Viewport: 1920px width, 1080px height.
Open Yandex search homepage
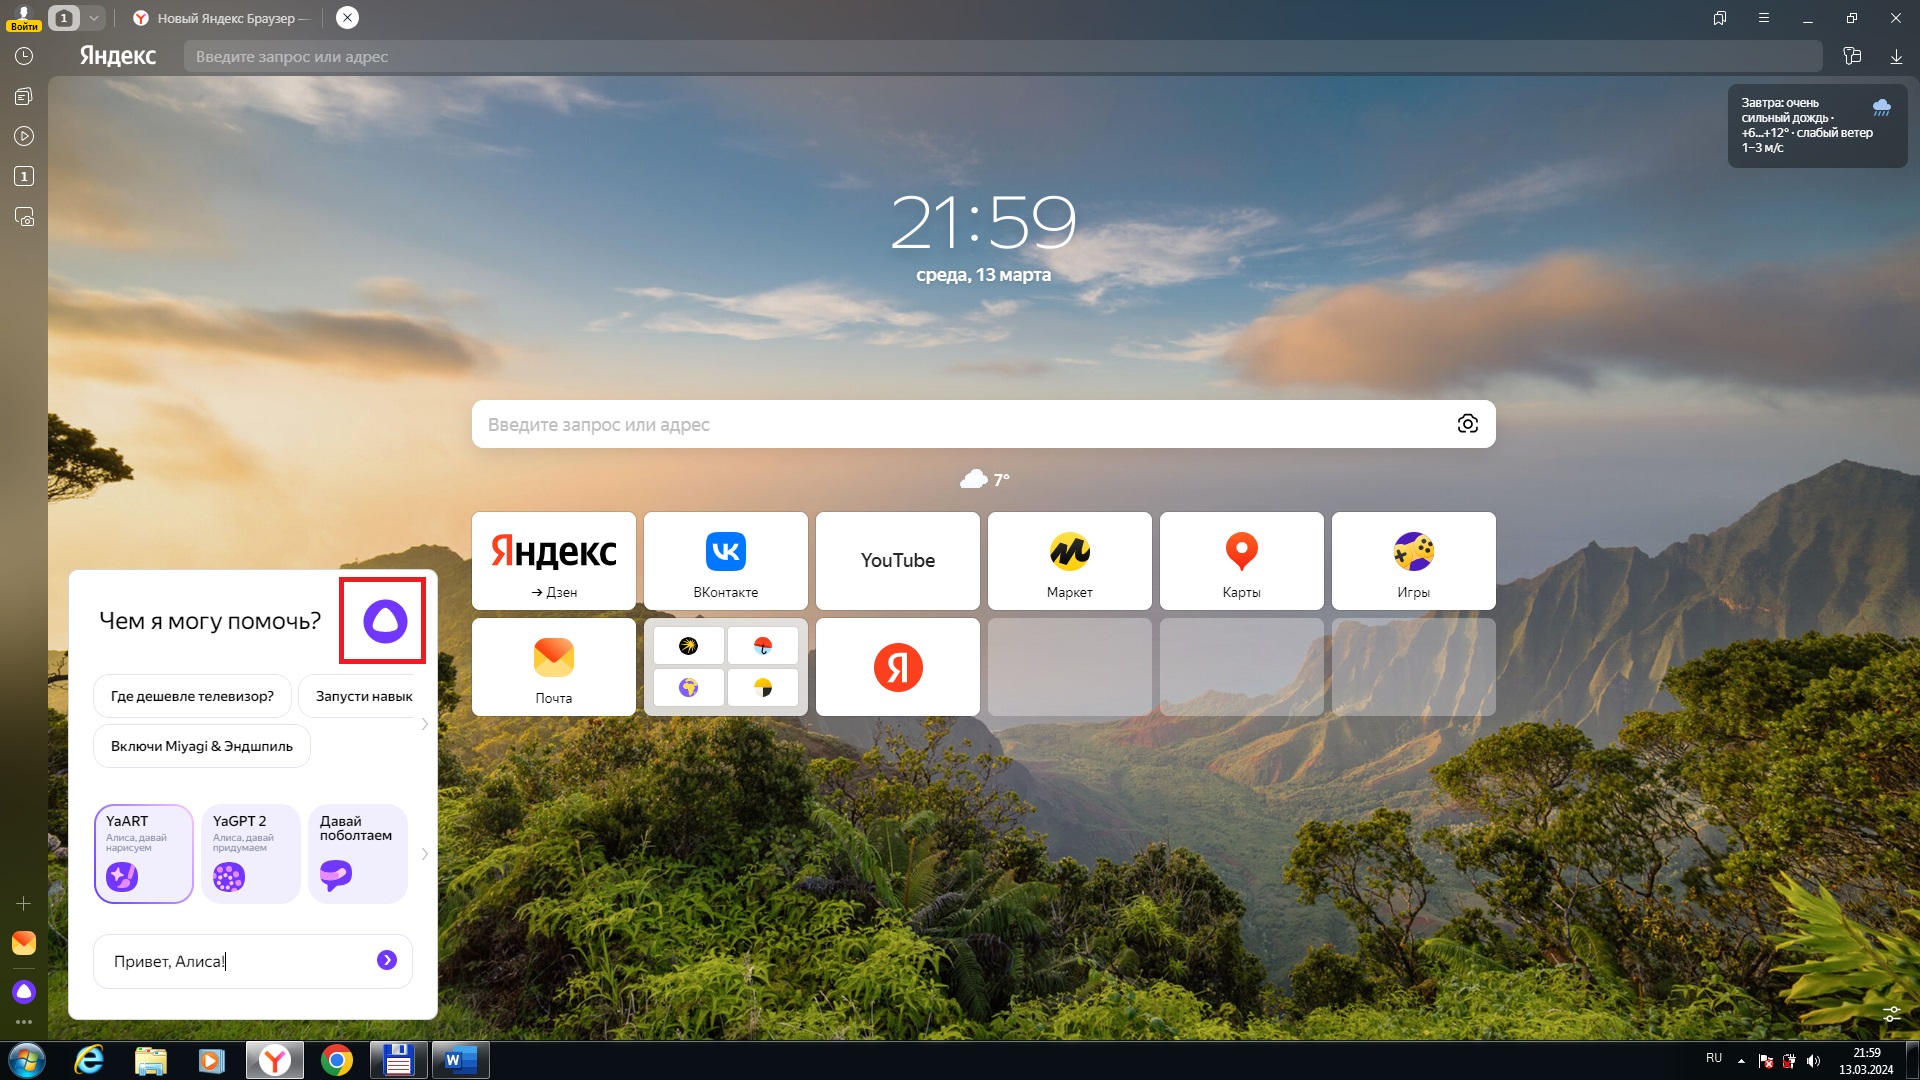pyautogui.click(x=554, y=559)
